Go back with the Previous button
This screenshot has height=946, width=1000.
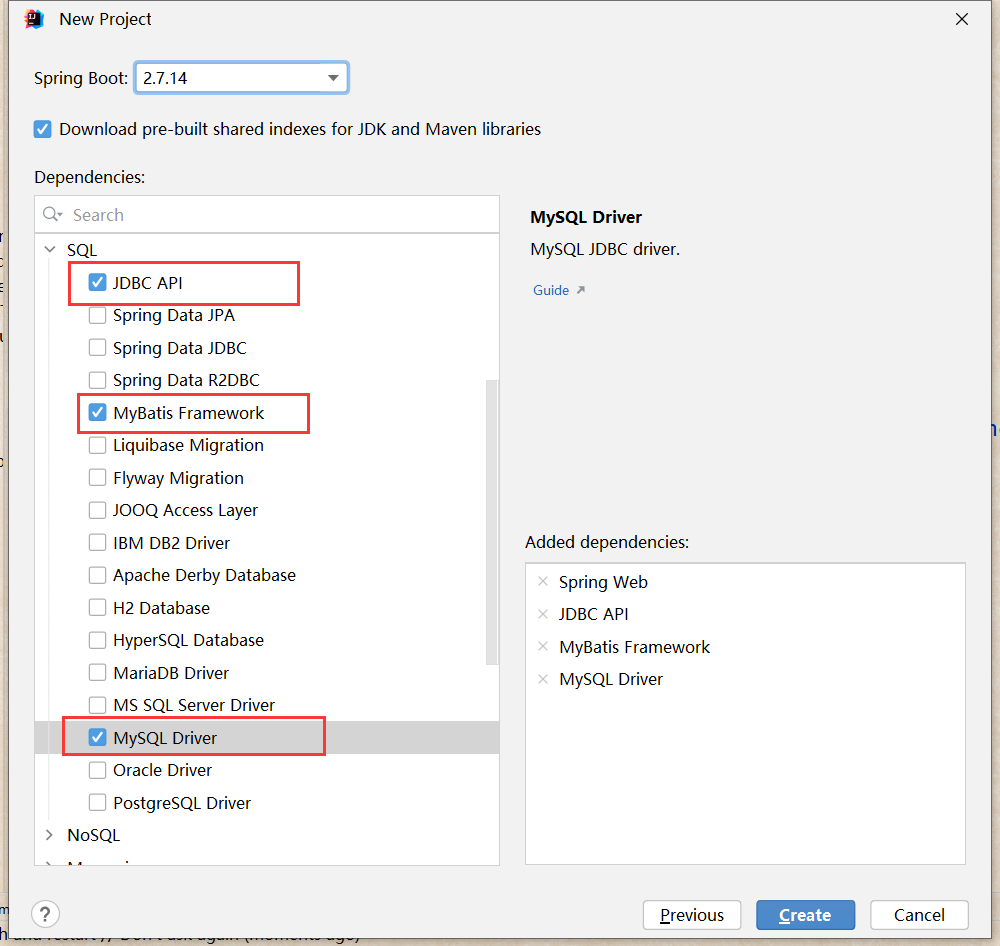pos(692,915)
